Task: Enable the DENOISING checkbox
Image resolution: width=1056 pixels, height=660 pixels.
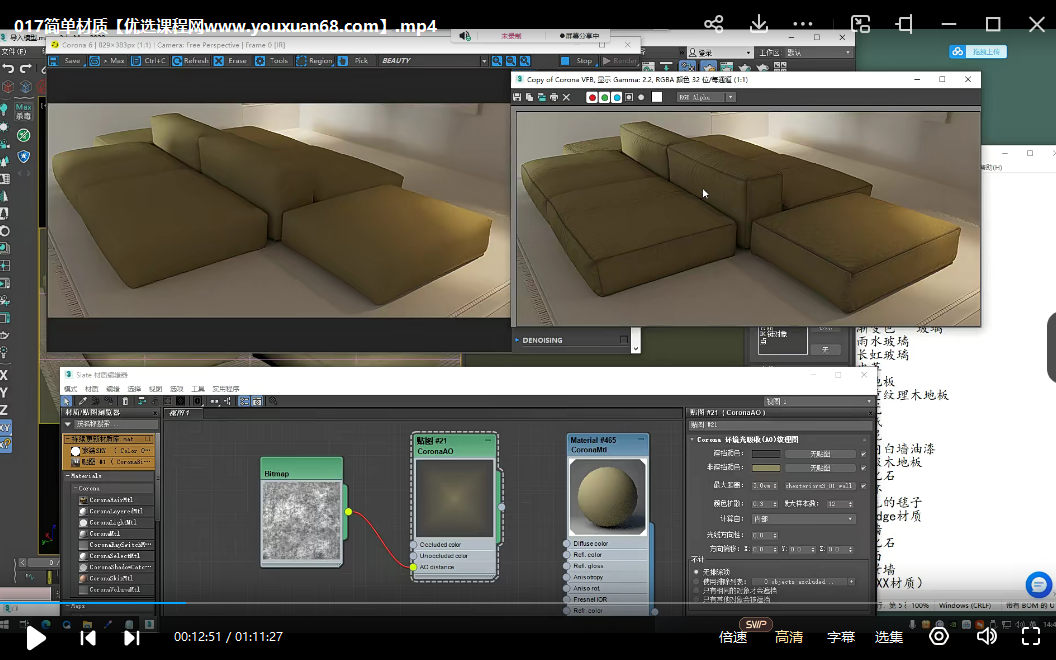Action: point(624,340)
